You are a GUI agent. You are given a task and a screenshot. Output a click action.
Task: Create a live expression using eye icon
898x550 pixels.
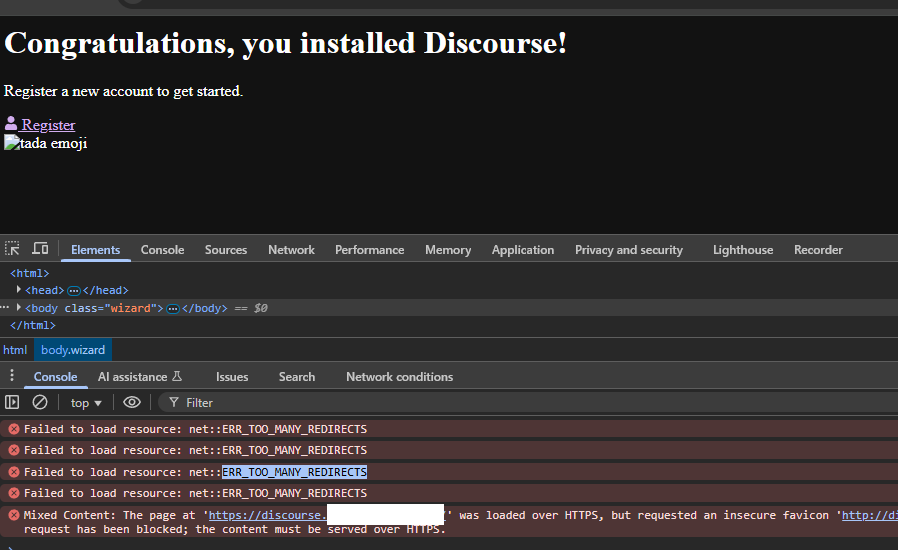click(132, 402)
